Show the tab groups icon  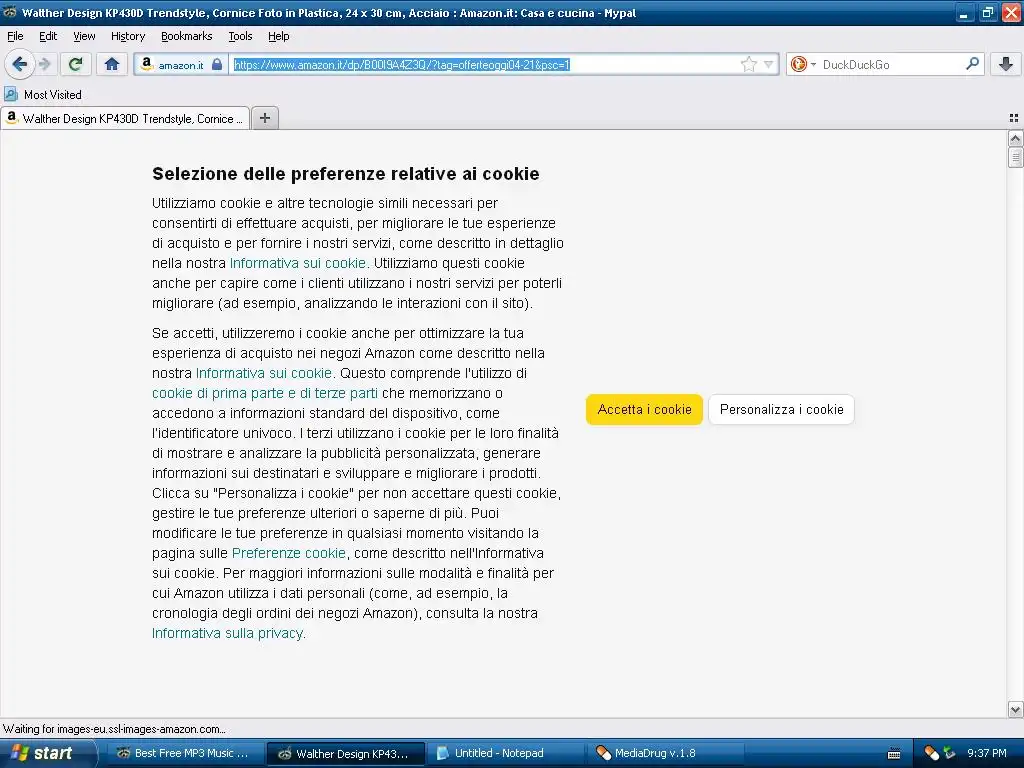point(1014,118)
